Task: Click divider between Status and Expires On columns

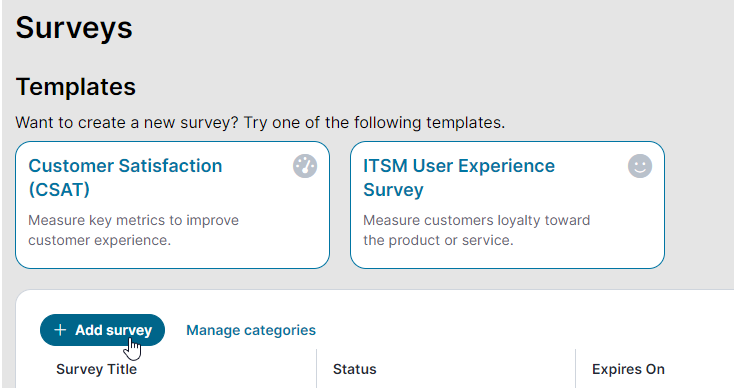Action: pos(575,368)
